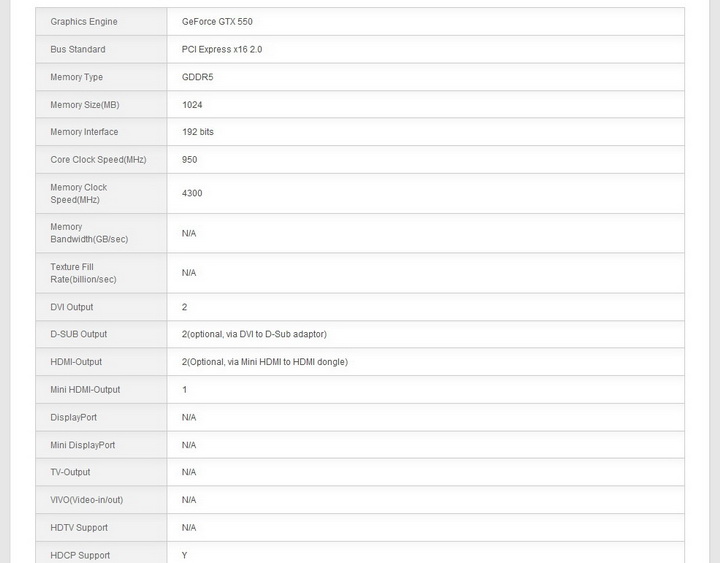This screenshot has height=563, width=720.
Task: Select the PCI Express x16 2.0 text
Action: click(222, 49)
